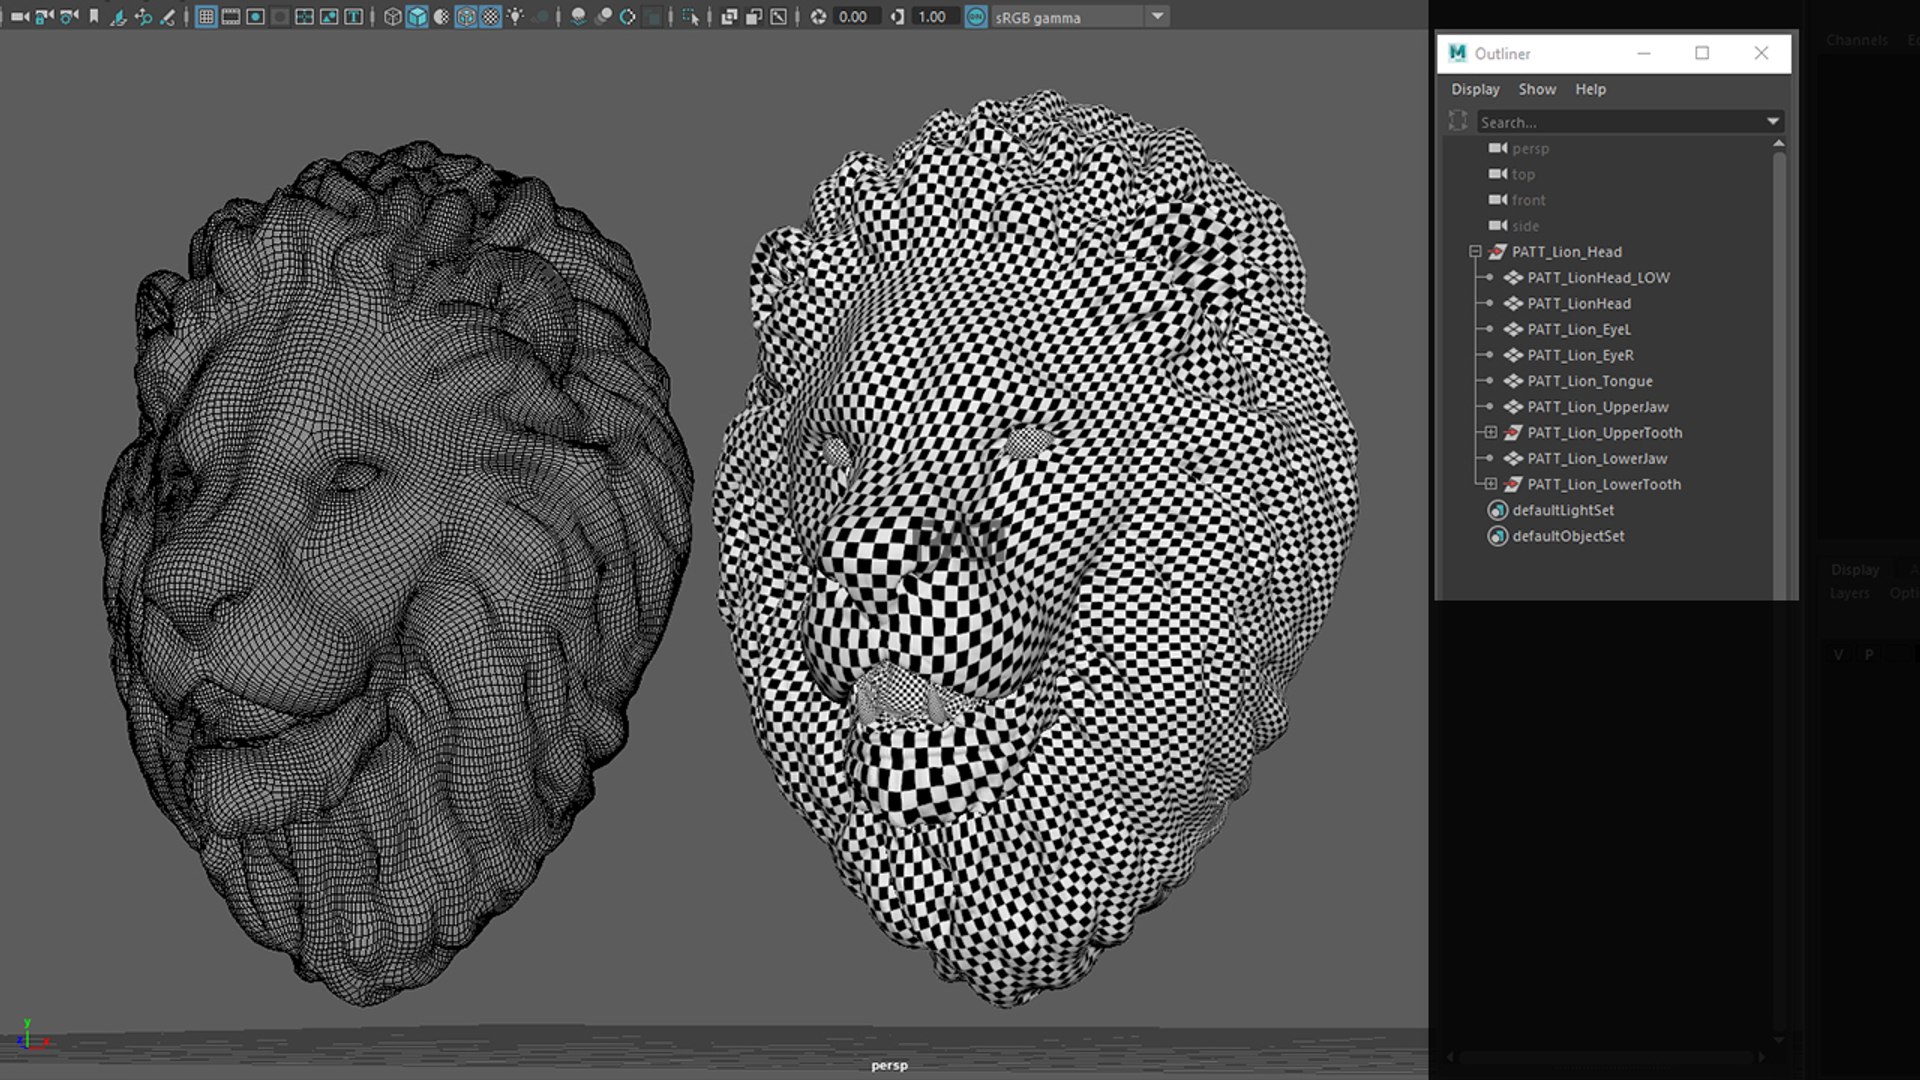Viewport: 1920px width, 1080px height.
Task: Expand the PATT_Lion_UpperTooth group
Action: pyautogui.click(x=1490, y=433)
